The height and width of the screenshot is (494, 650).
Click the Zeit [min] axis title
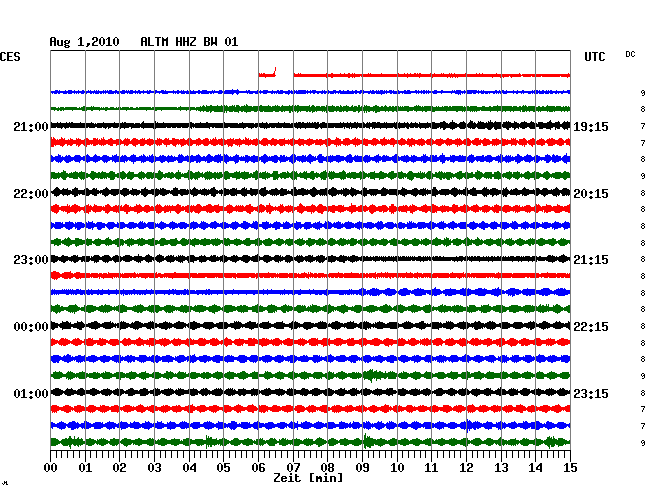tap(308, 478)
